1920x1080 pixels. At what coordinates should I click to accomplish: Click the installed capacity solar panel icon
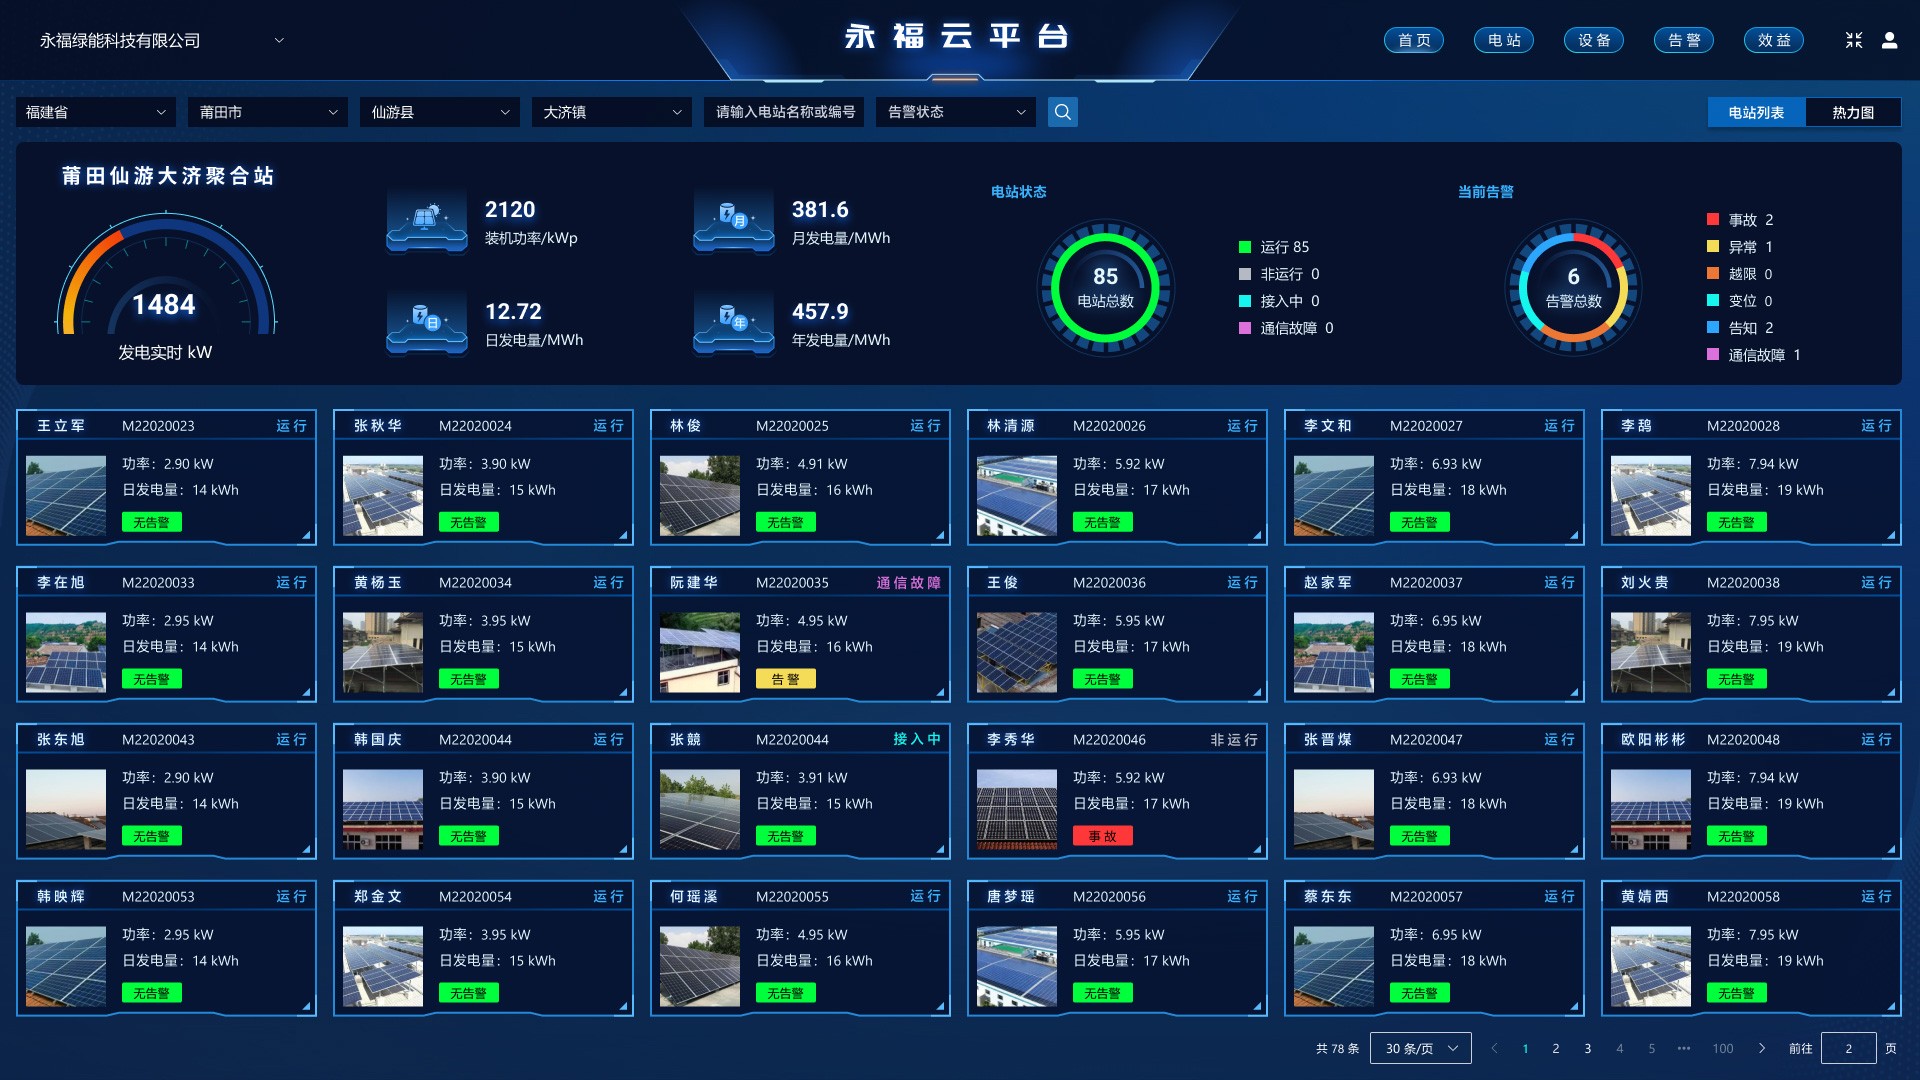427,220
